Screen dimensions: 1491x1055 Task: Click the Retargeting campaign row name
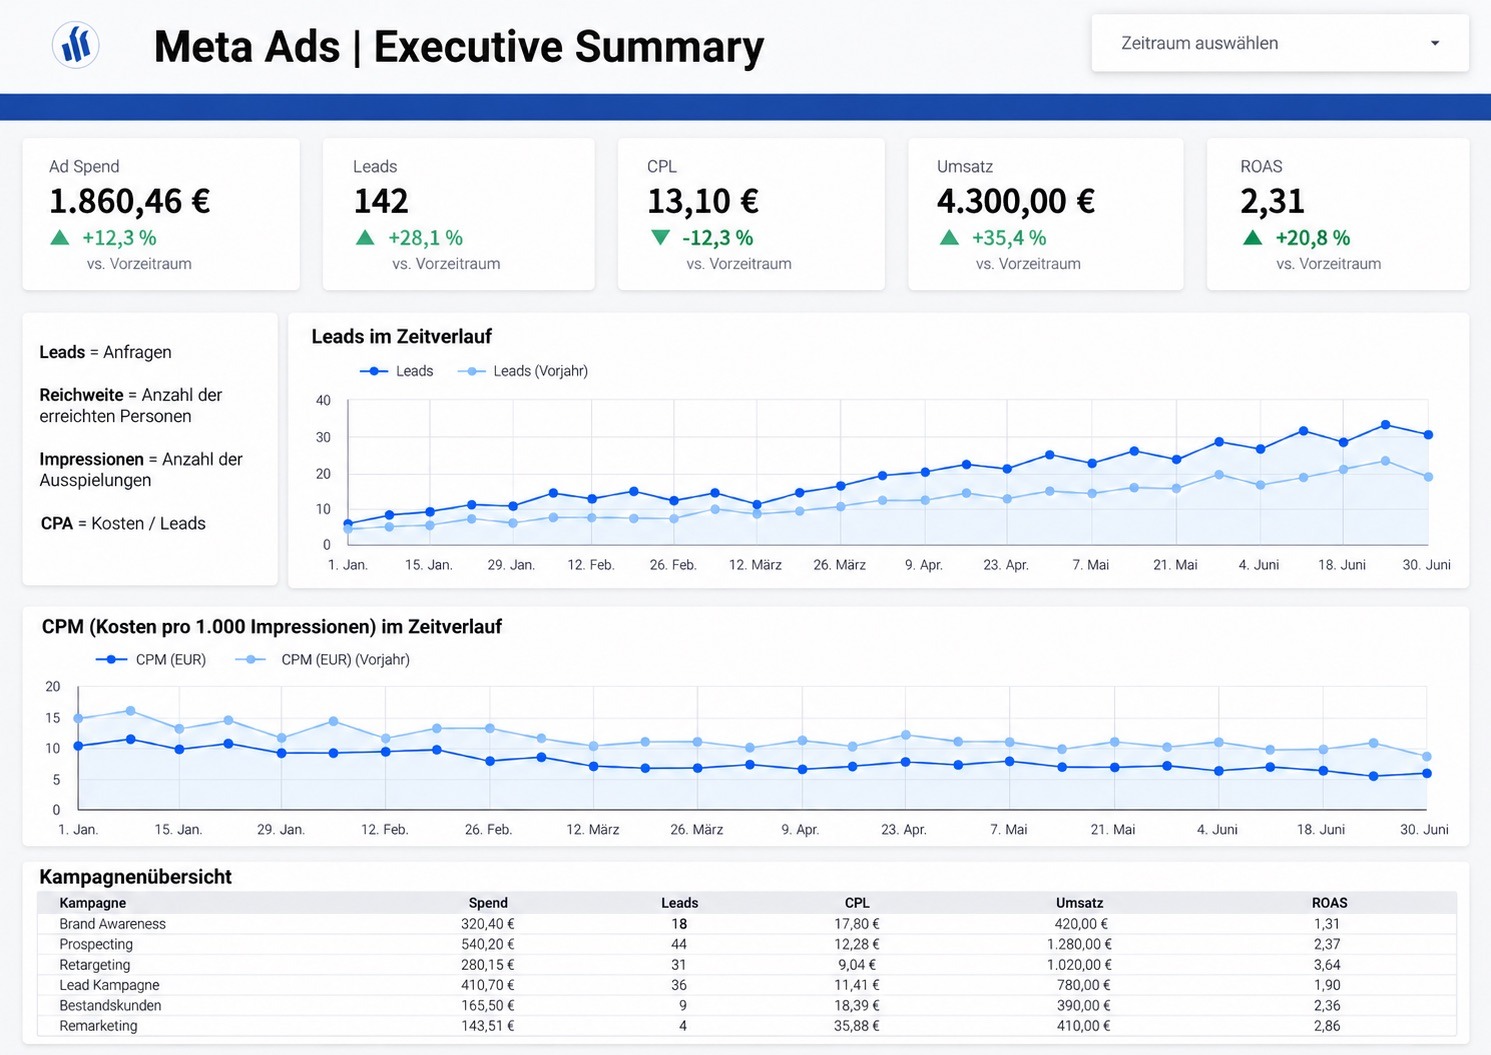click(x=95, y=965)
